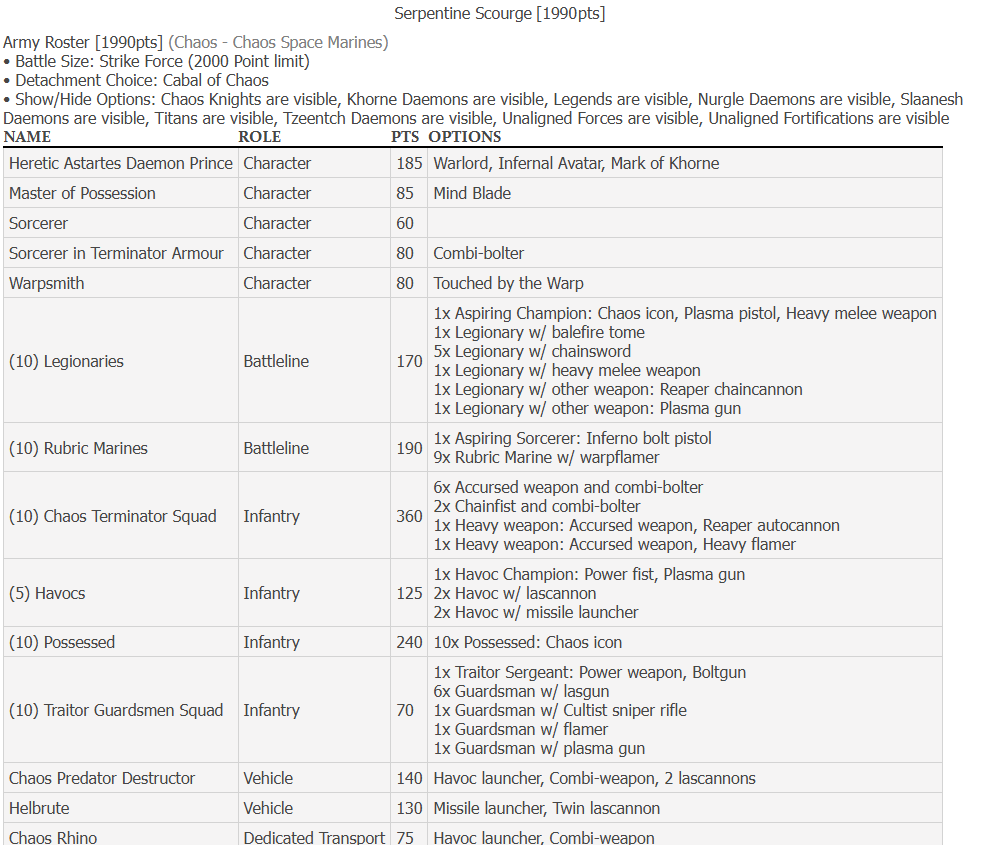Click '(Chaos - Chaos Space Marines)' faction text
This screenshot has height=845, width=1001.
[x=278, y=42]
